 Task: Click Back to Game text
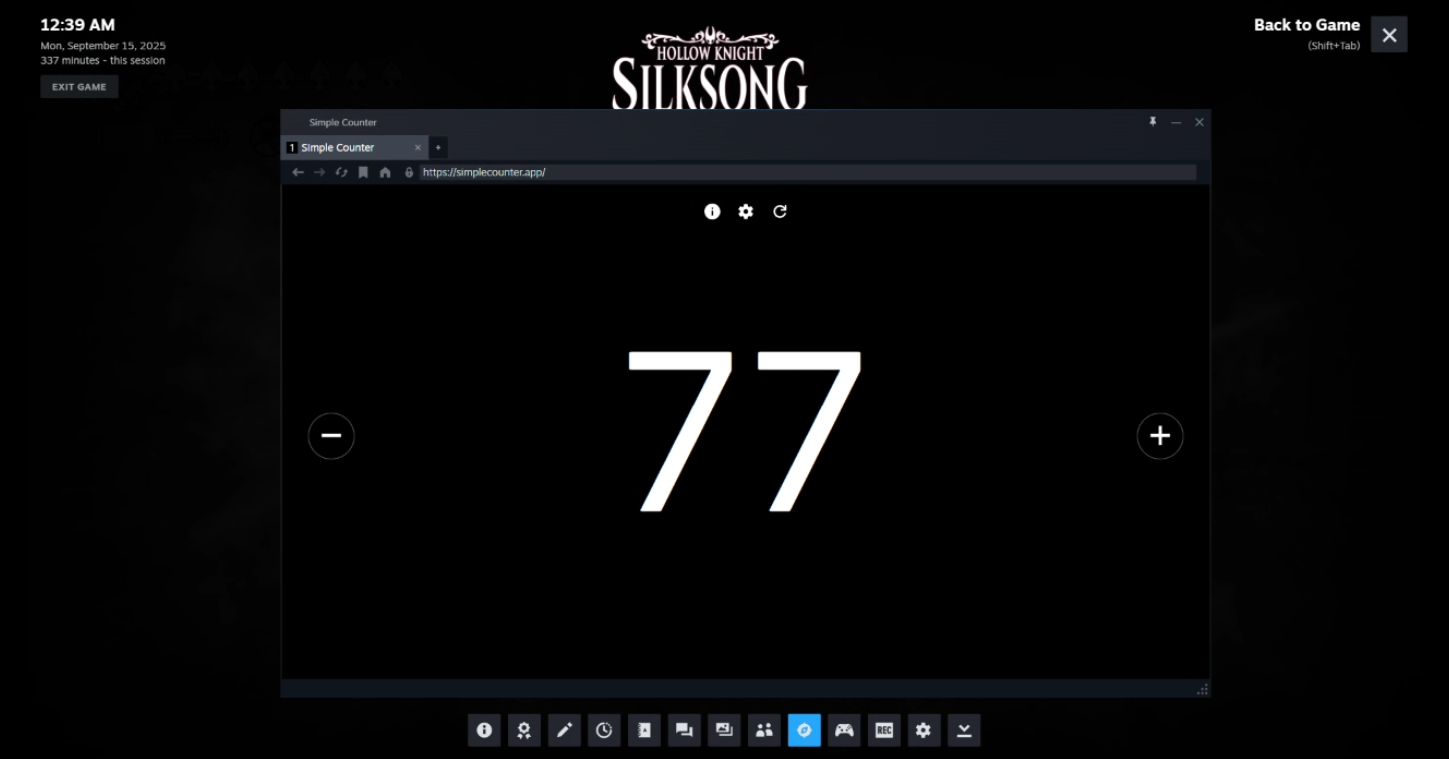point(1307,25)
